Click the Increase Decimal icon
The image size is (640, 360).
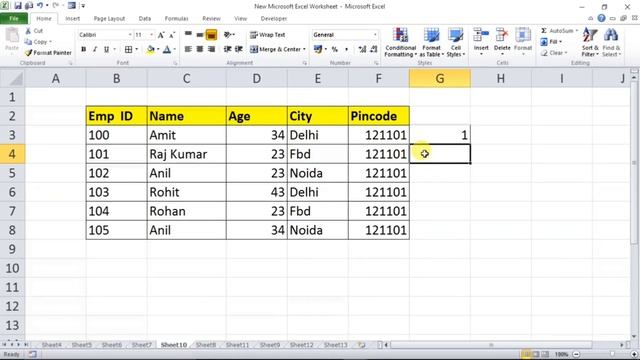coord(362,49)
